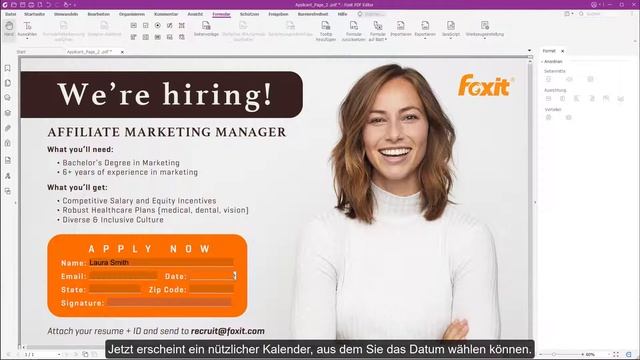Open Fields panel in left sidebar
640x360 pixels.
point(8,160)
